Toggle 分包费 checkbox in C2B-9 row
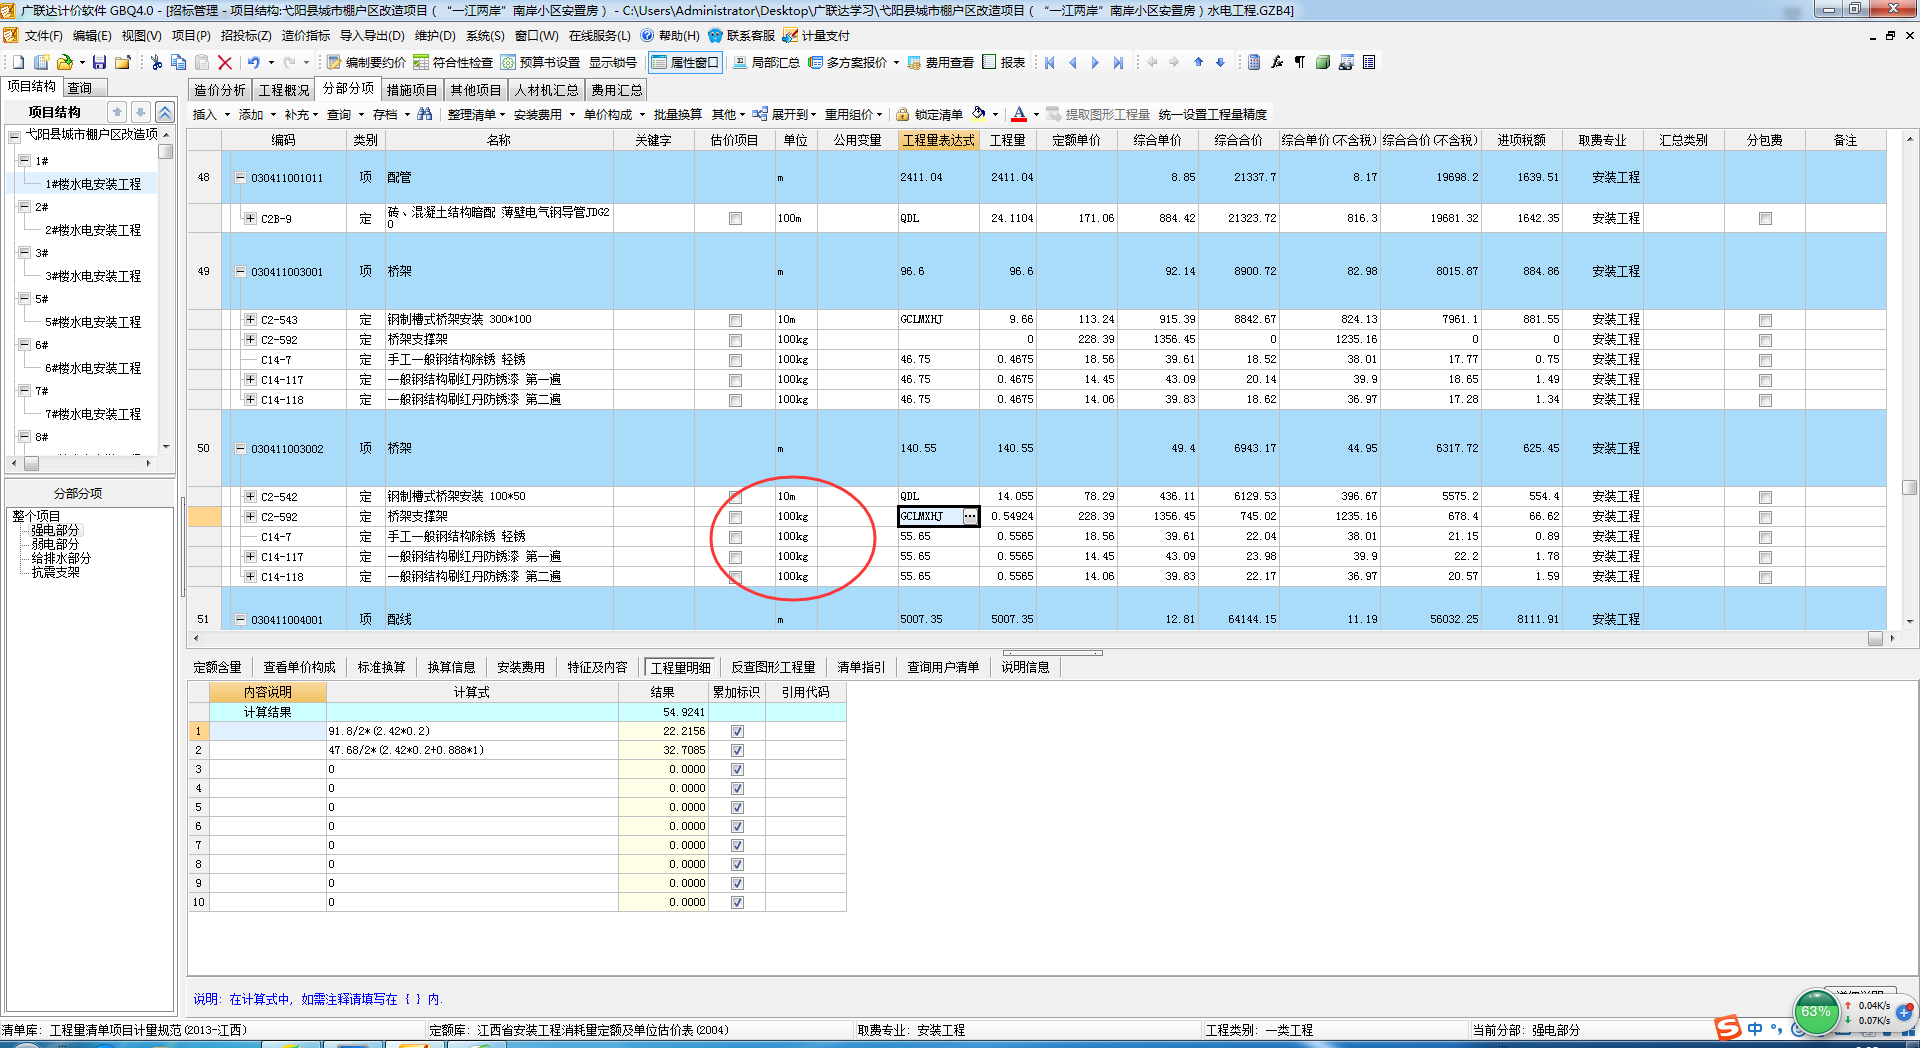 point(1765,218)
